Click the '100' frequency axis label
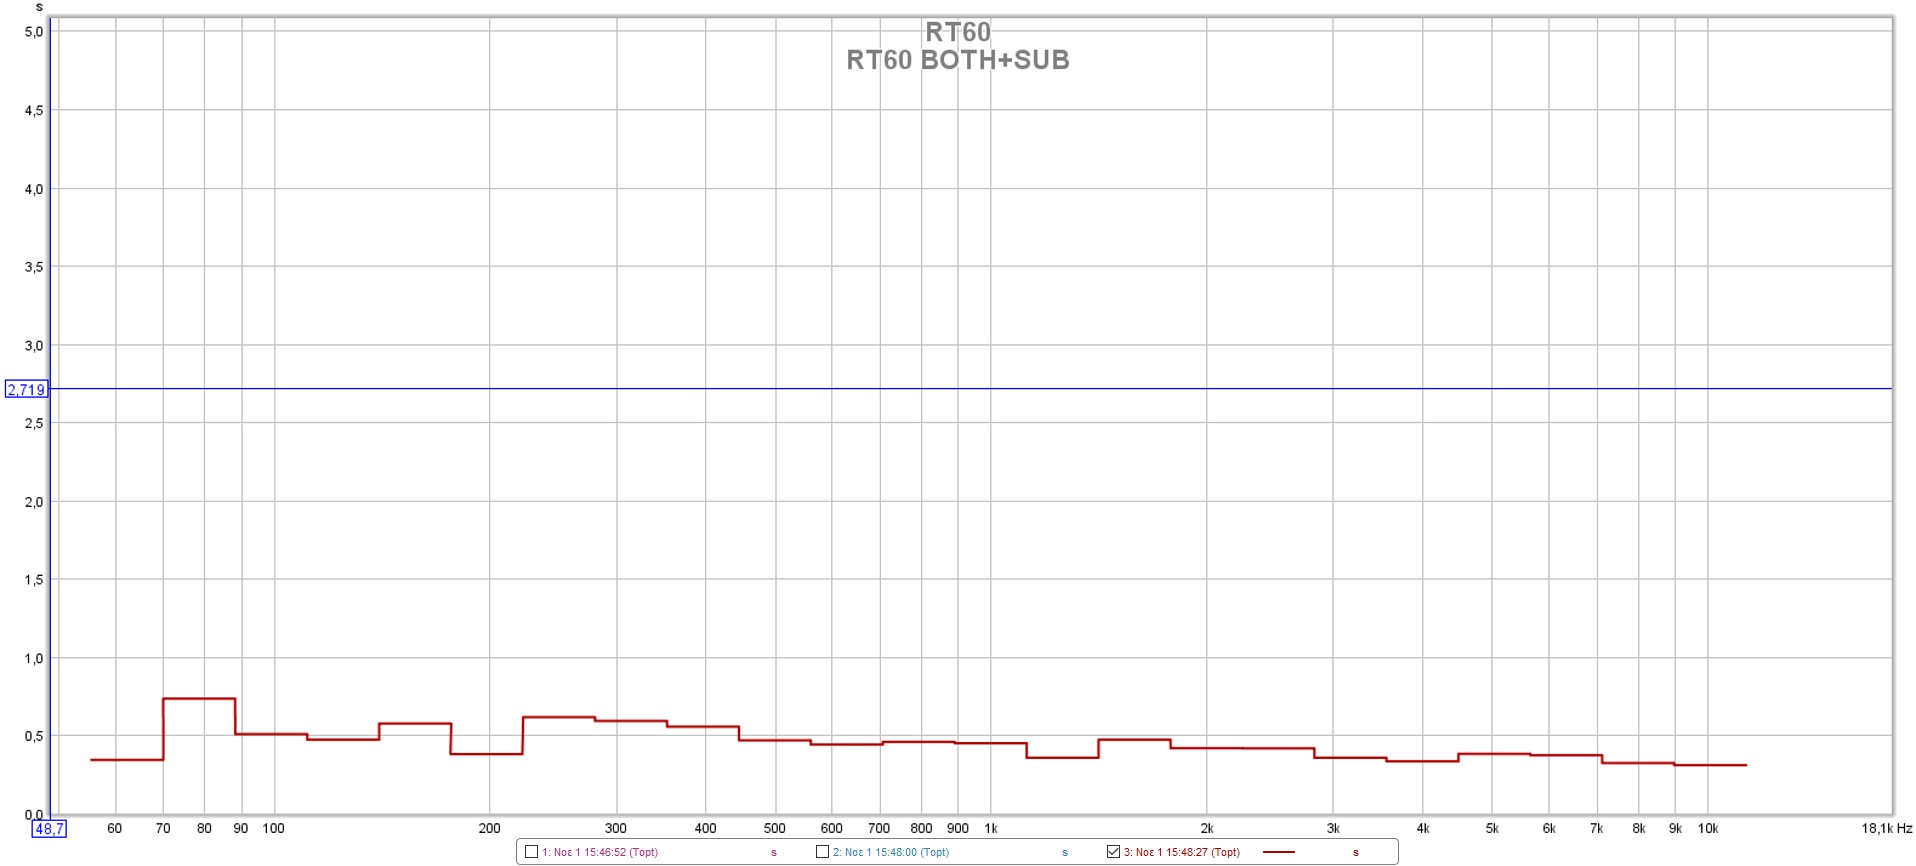Viewport: 1916px width, 866px height. (273, 829)
